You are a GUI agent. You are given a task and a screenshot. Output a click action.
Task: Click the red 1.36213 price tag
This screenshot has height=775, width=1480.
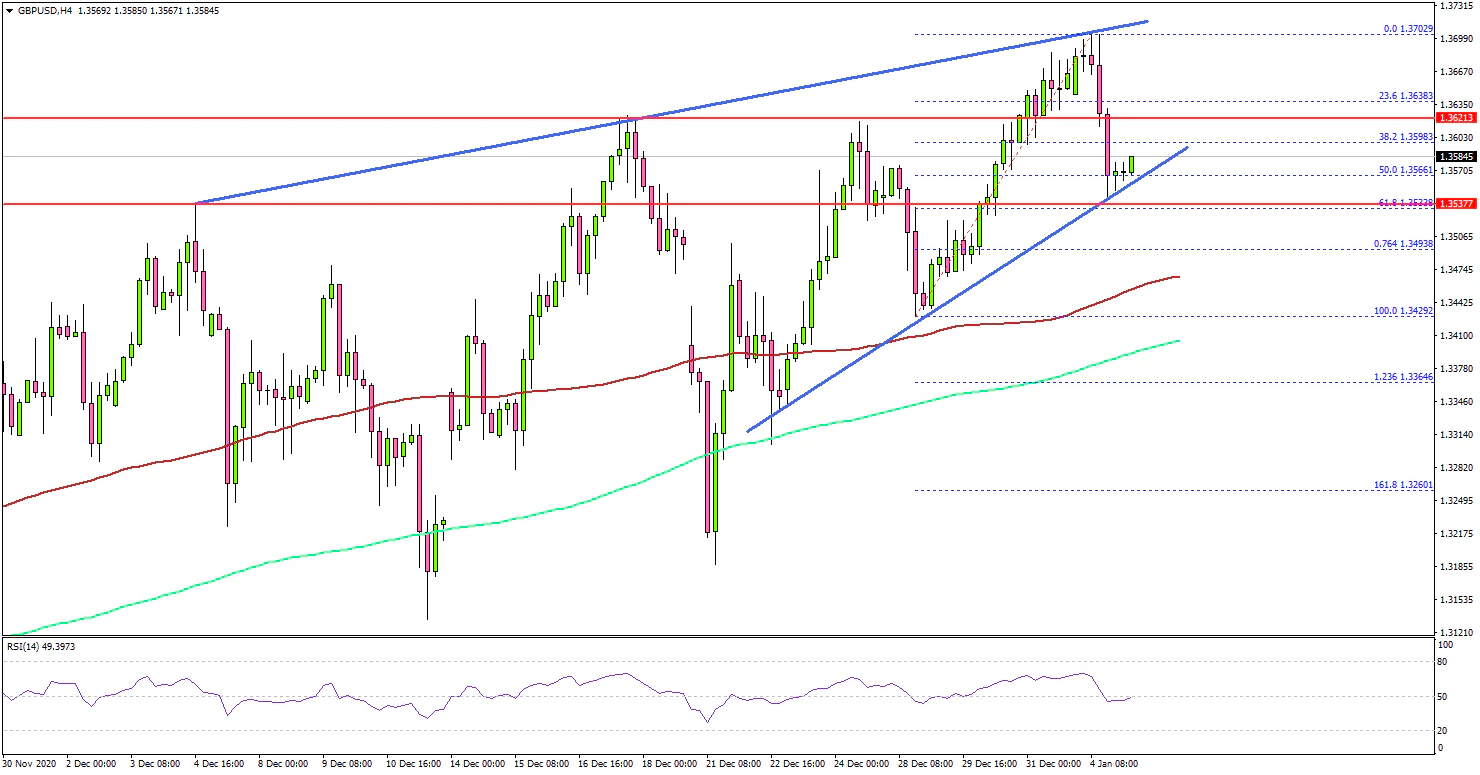tap(1457, 118)
